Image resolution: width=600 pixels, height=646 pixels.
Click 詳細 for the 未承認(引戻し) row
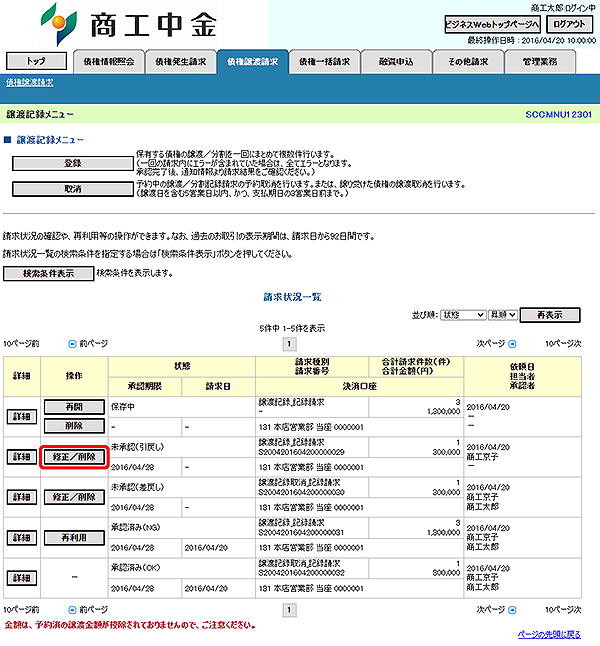coord(22,457)
